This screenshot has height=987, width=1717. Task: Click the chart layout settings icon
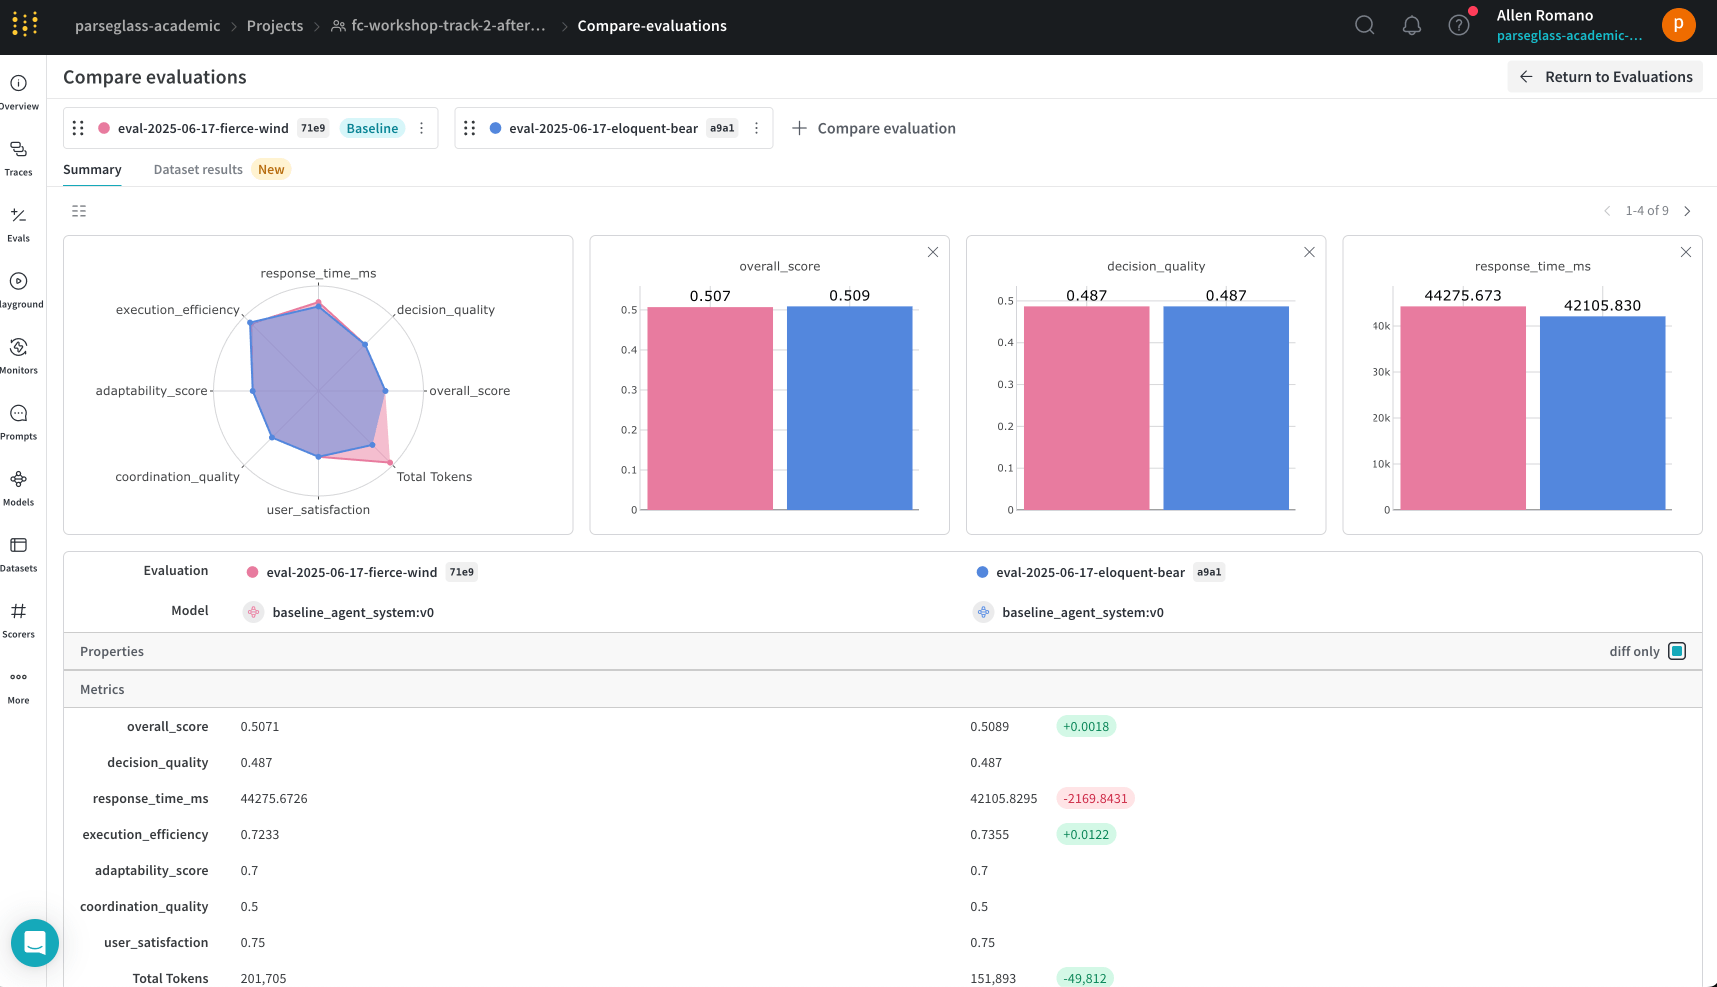pos(79,211)
